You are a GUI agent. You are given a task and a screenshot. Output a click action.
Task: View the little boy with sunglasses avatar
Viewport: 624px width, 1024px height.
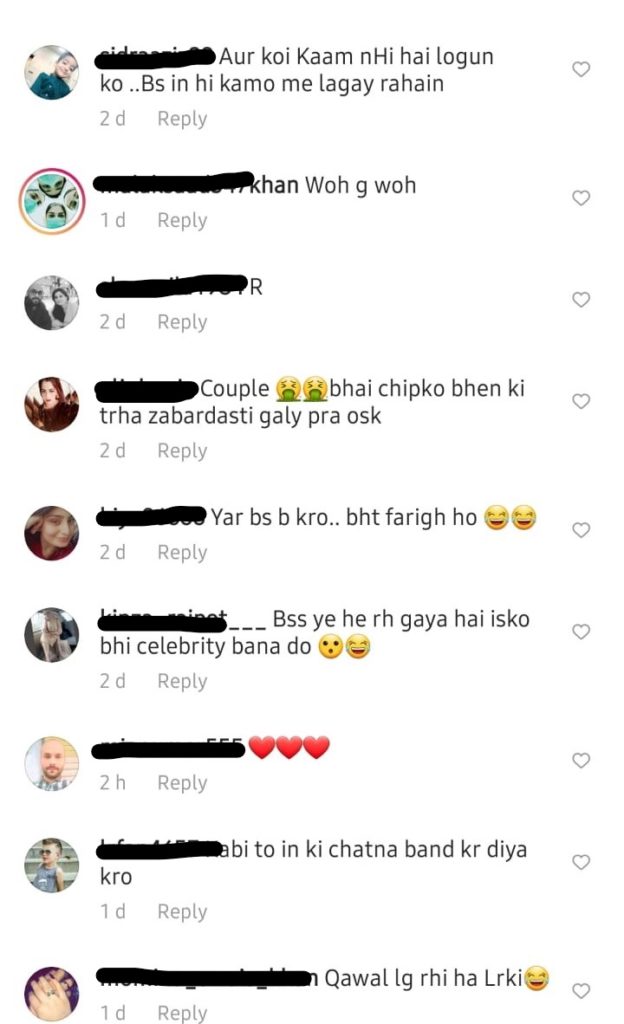[x=52, y=865]
